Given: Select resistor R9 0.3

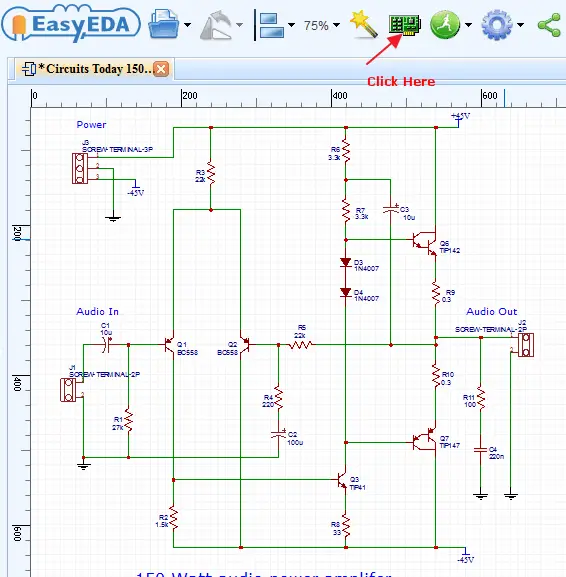Looking at the screenshot, I should point(436,293).
